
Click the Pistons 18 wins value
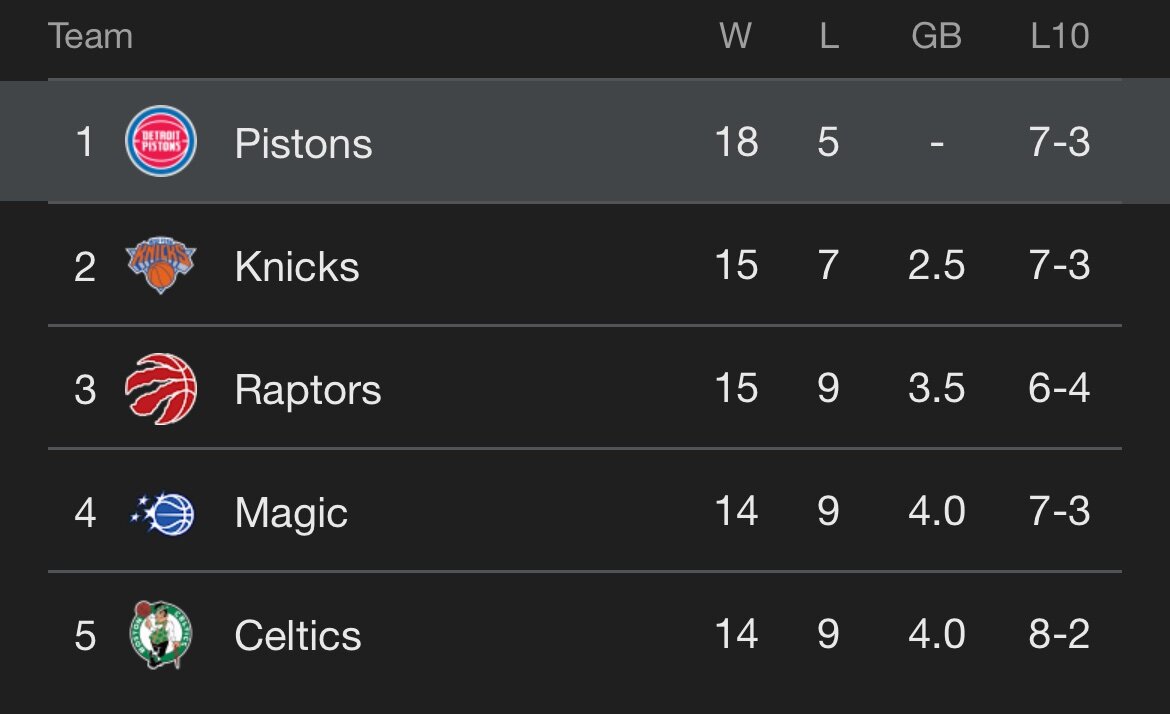click(736, 142)
